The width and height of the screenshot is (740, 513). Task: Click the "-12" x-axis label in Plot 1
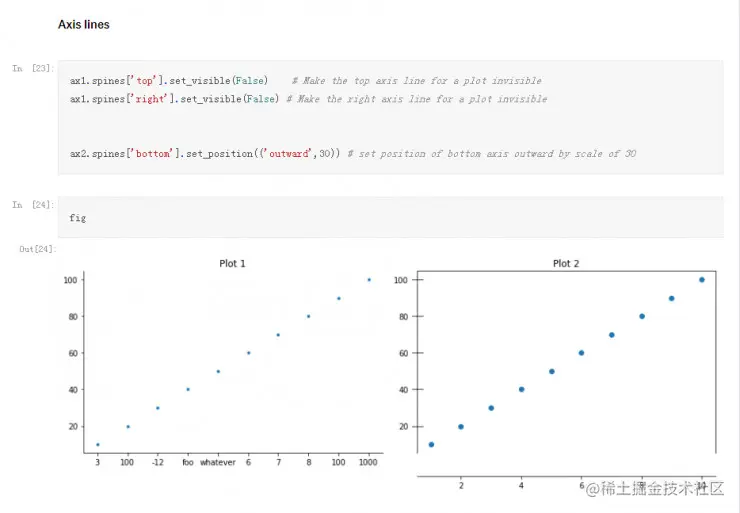tap(158, 462)
